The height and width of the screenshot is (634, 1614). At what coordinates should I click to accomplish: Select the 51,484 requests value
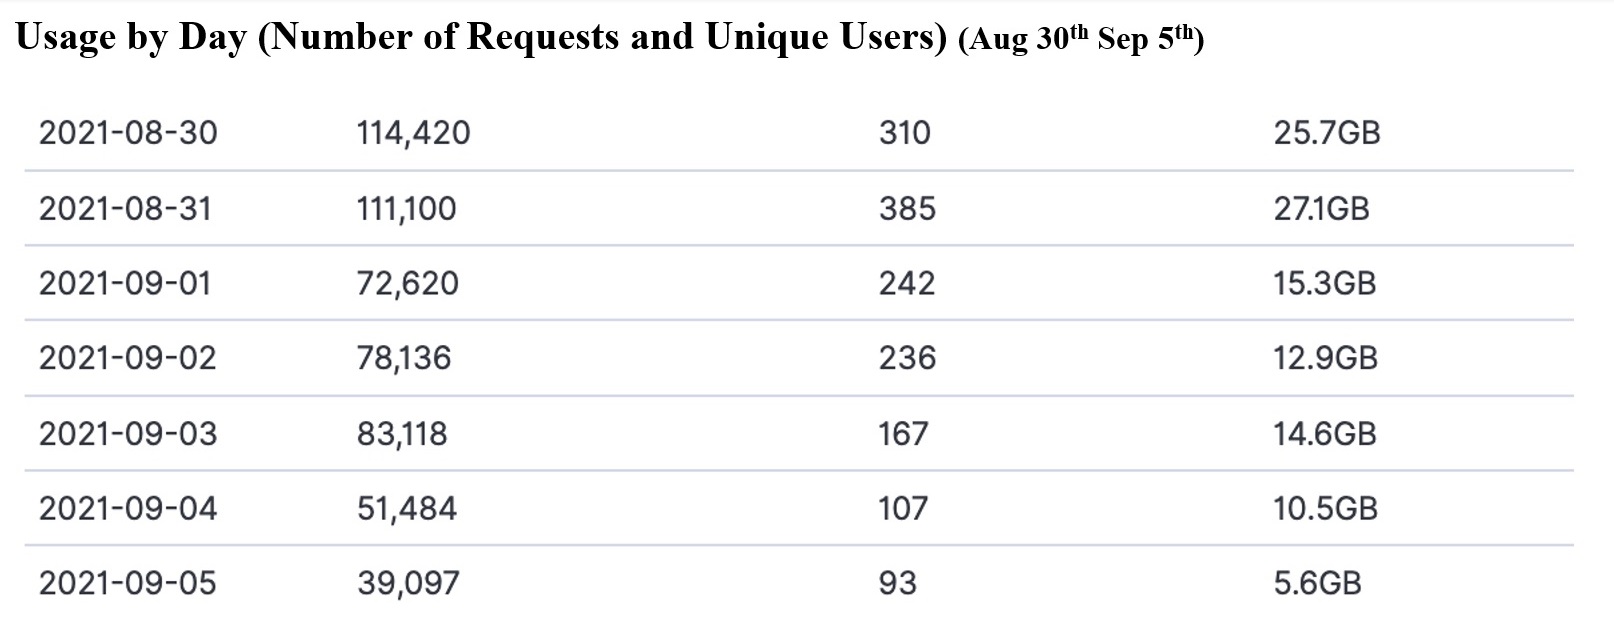(x=406, y=509)
